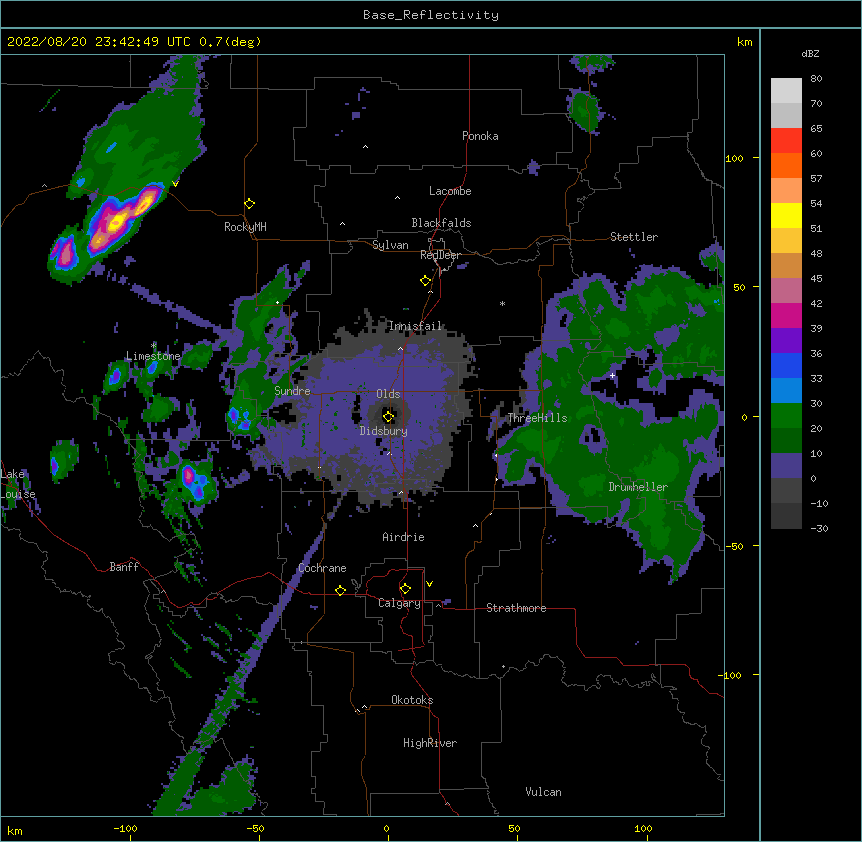Click the Ponoka city label

coord(480,136)
